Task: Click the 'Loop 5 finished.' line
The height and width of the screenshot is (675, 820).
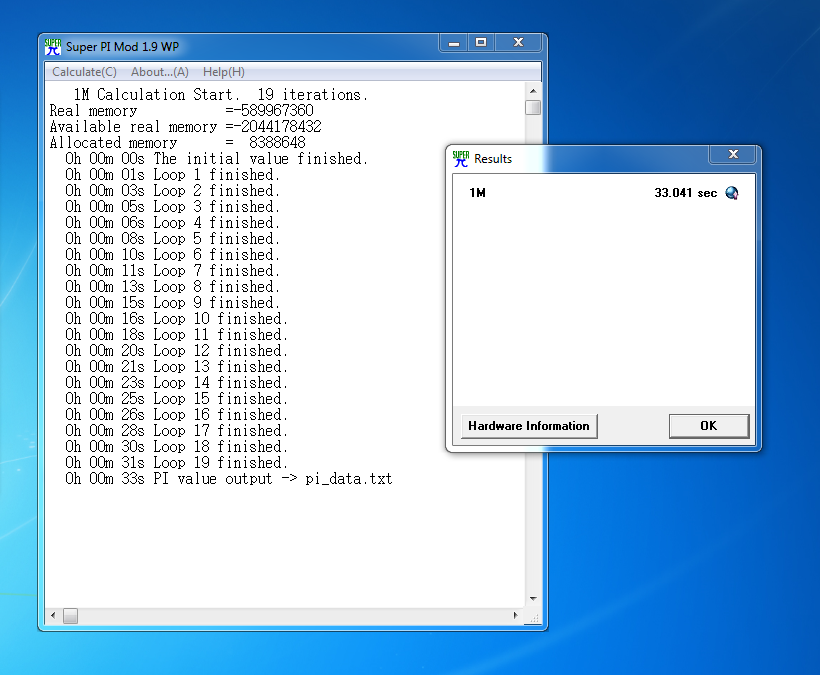Action: click(x=173, y=238)
